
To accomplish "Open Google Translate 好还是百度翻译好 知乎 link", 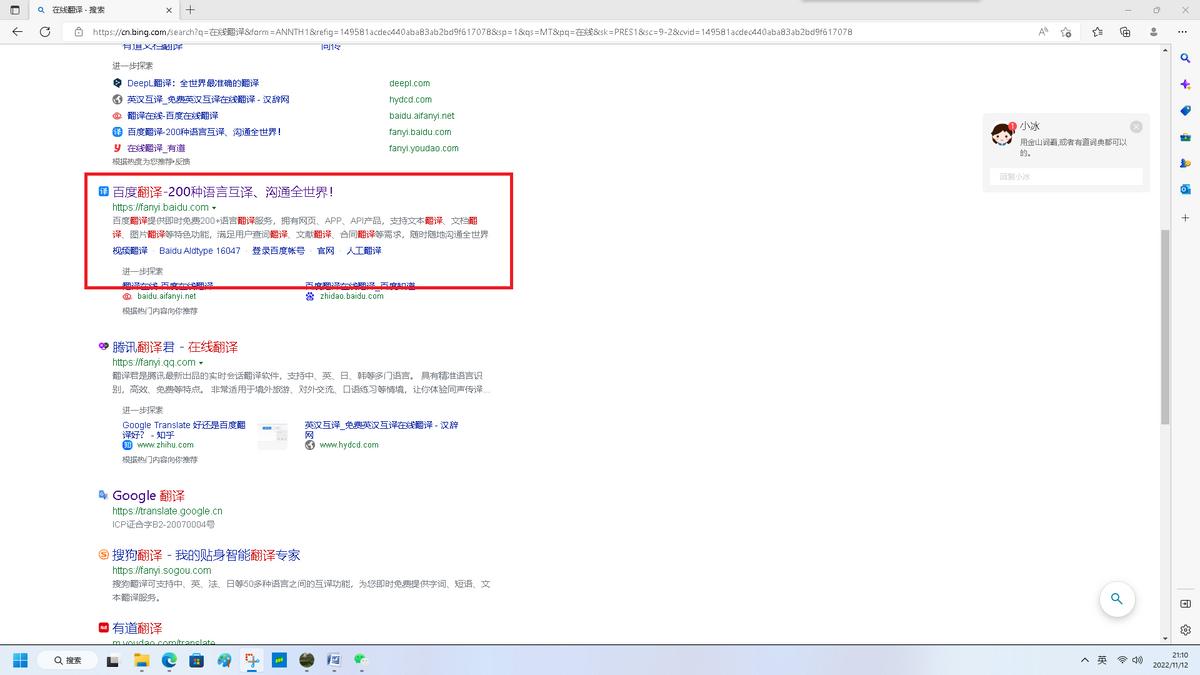I will (x=184, y=430).
